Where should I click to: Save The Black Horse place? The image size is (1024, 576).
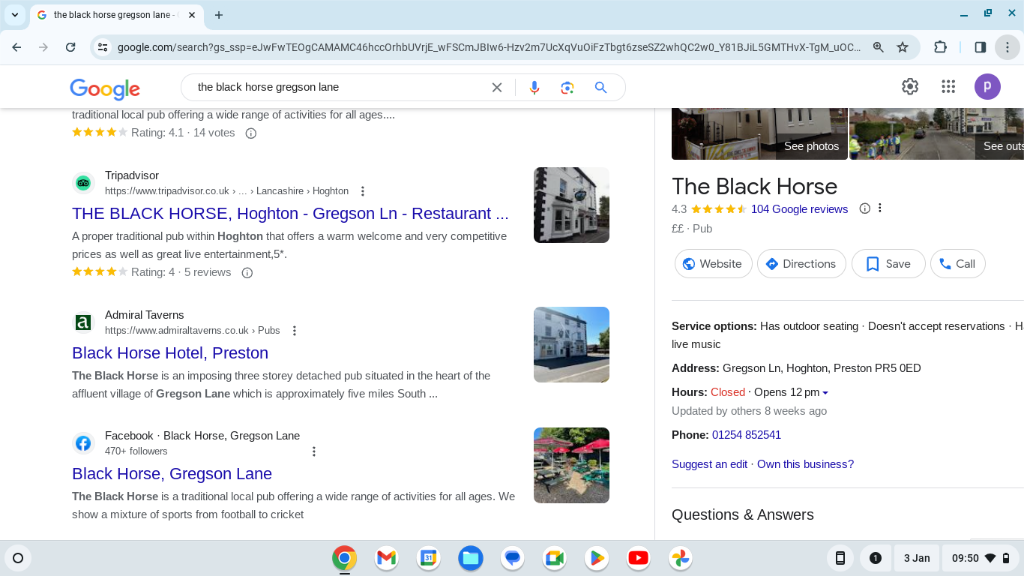click(x=888, y=264)
